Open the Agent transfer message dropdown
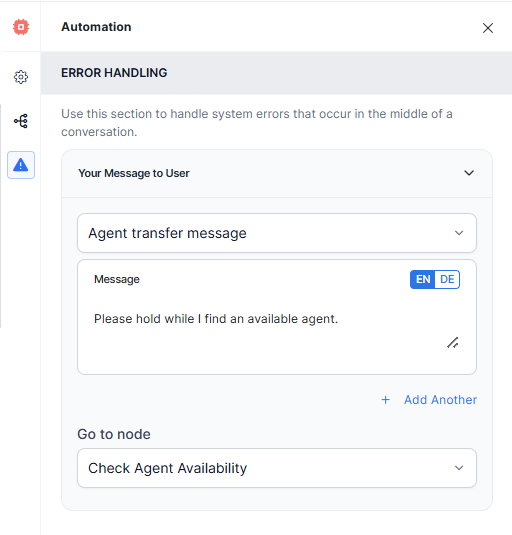 (x=277, y=233)
